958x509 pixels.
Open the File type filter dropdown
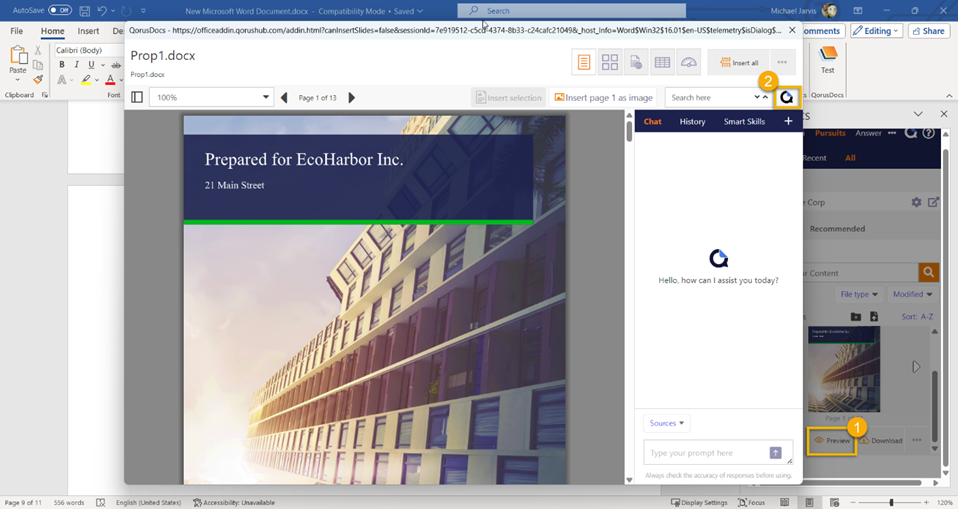(x=859, y=294)
